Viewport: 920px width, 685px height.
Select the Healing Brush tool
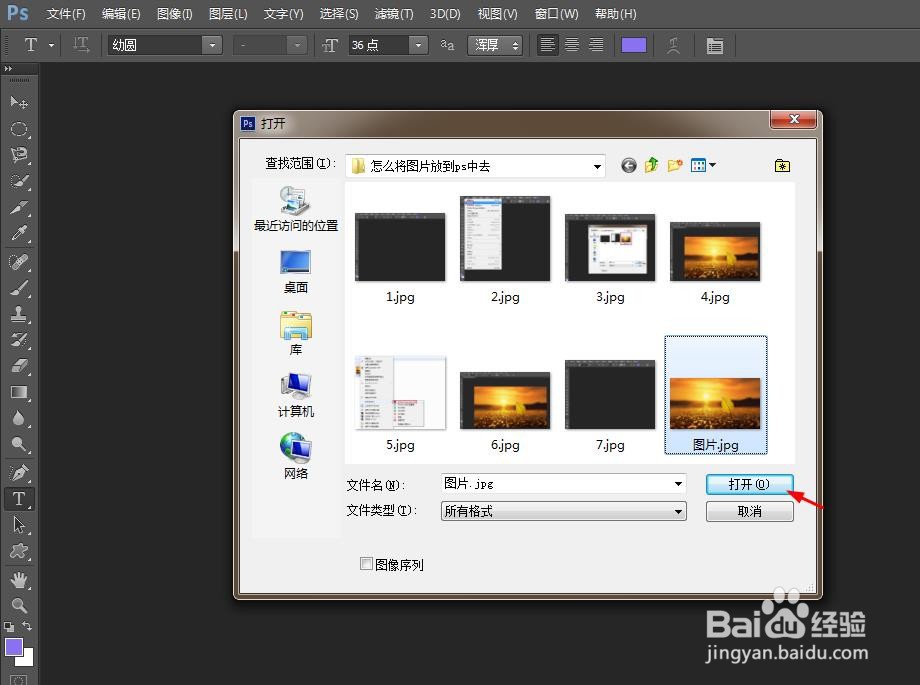point(19,262)
